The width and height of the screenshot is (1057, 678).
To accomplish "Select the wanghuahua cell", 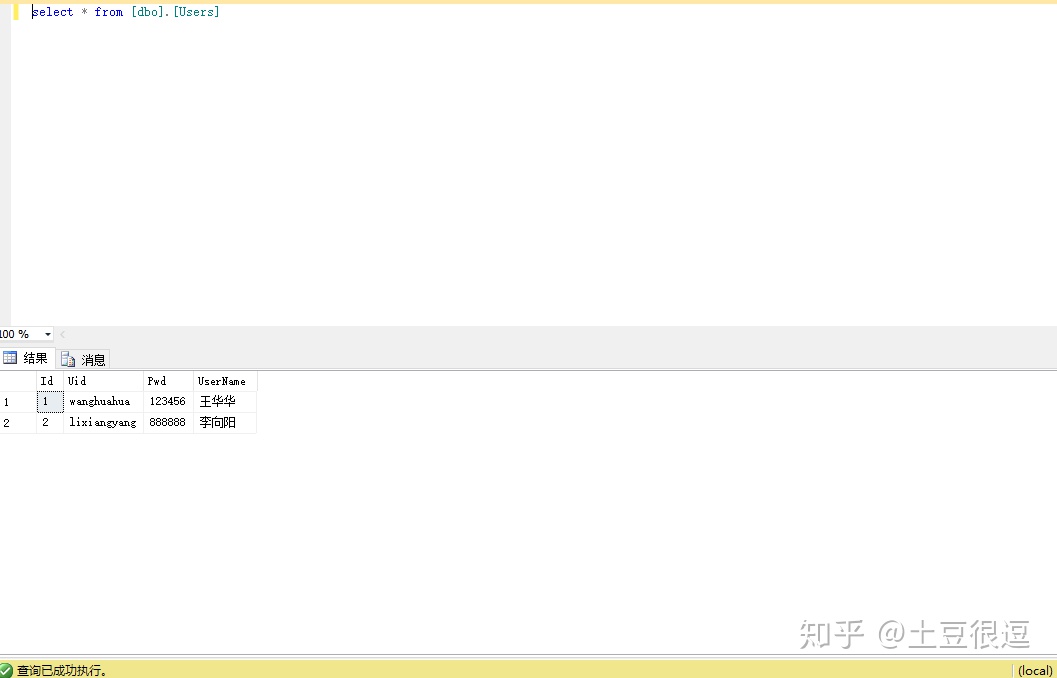I will click(x=103, y=402).
